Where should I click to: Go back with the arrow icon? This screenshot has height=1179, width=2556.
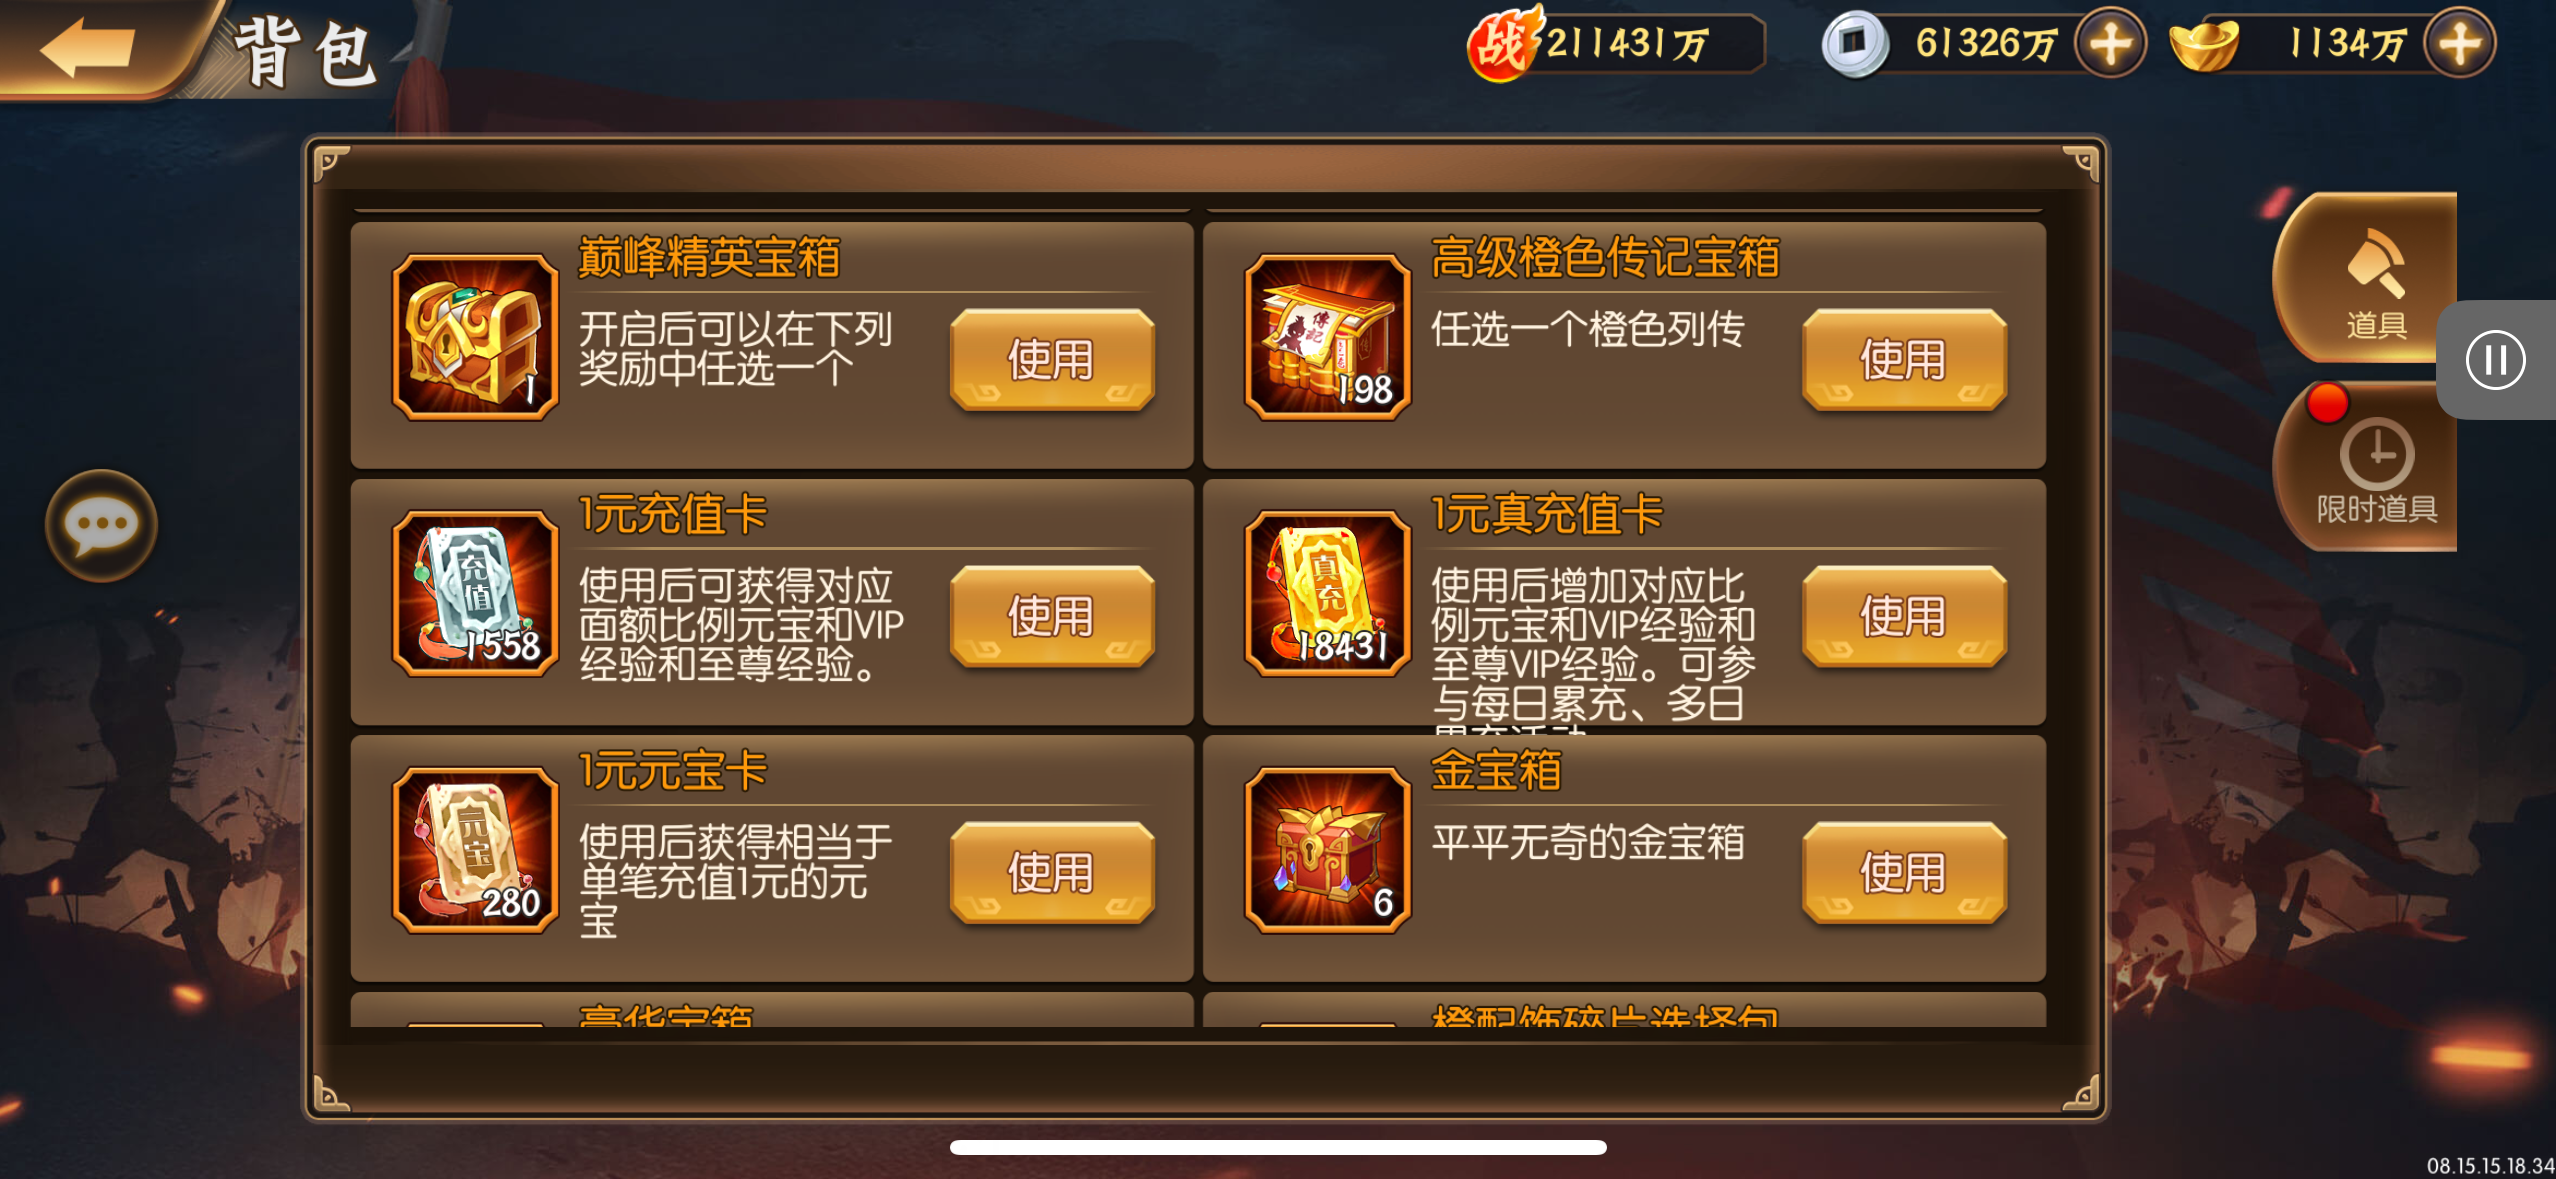88,48
